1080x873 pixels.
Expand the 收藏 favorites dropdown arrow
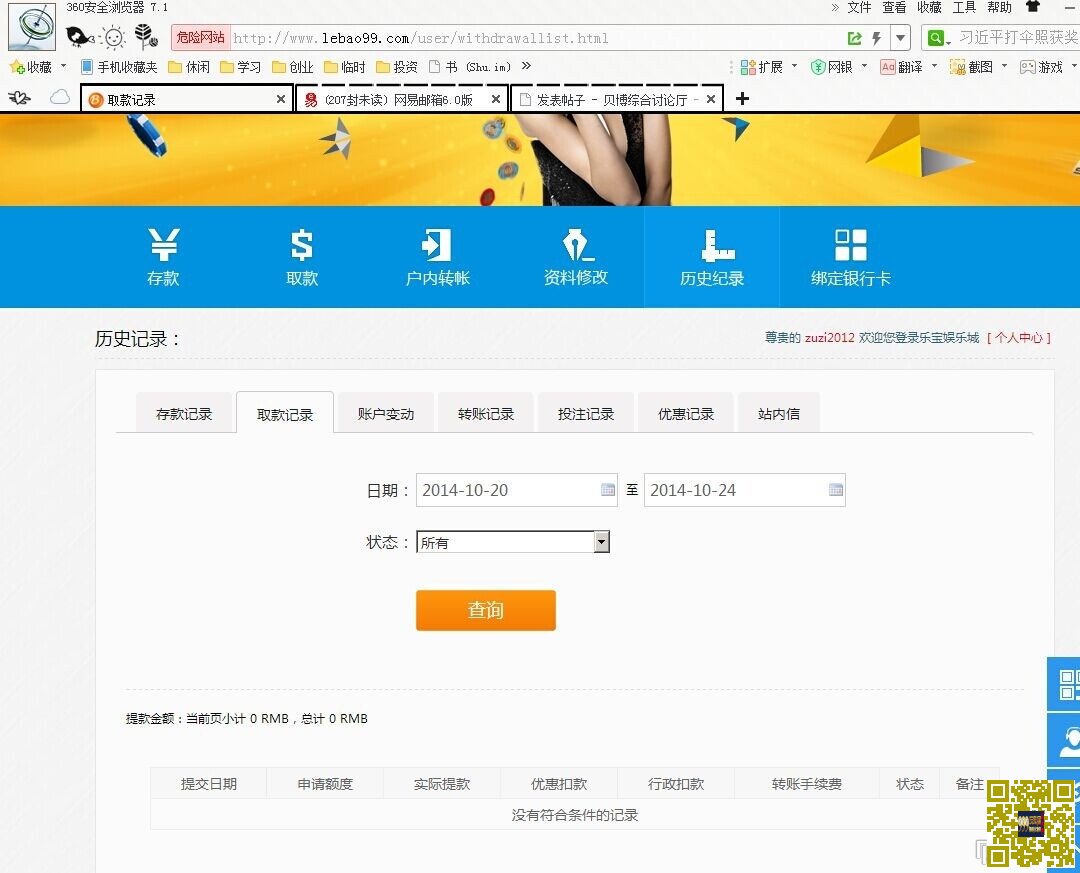tap(63, 66)
